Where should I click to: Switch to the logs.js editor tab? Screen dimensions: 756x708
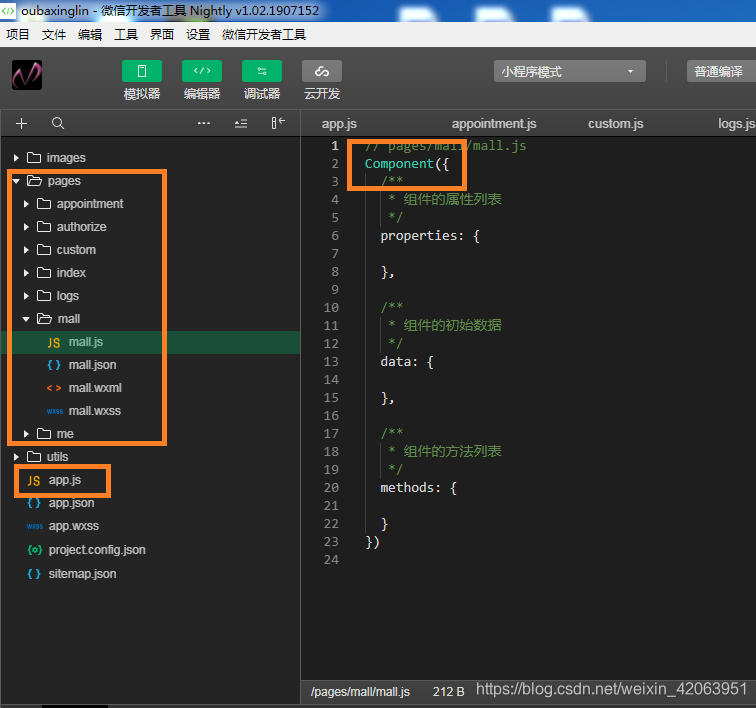pyautogui.click(x=736, y=124)
